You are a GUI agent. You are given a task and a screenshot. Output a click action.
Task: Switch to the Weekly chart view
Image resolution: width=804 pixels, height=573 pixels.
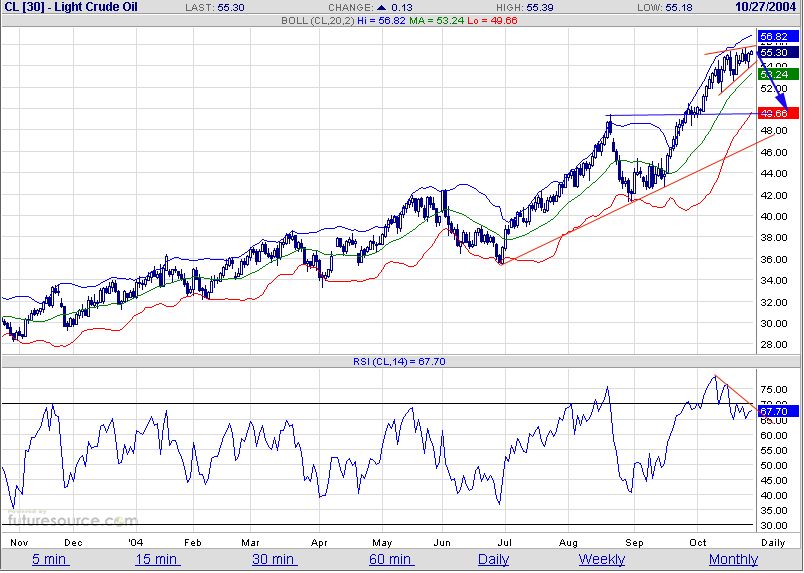click(x=601, y=559)
